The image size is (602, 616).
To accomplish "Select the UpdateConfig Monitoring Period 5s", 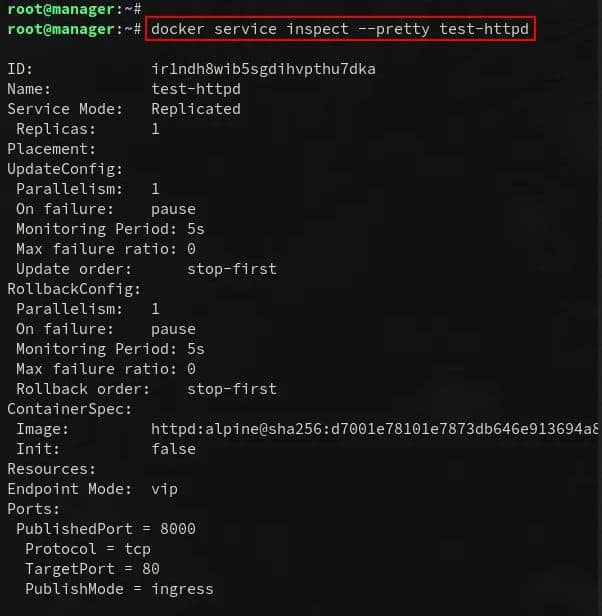I will 196,229.
